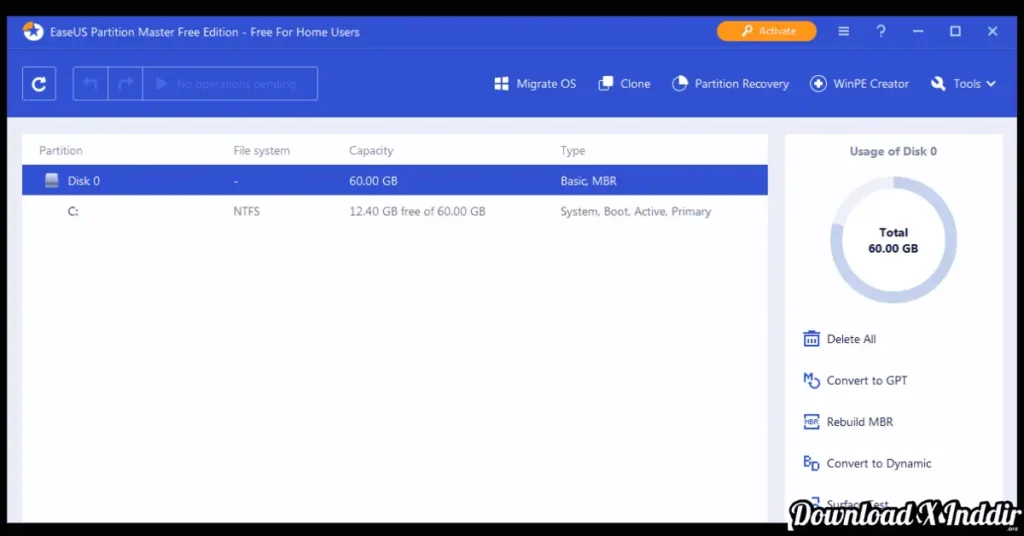Click 'System, Boot, Active, Primary' text
The height and width of the screenshot is (536, 1024).
tap(635, 211)
